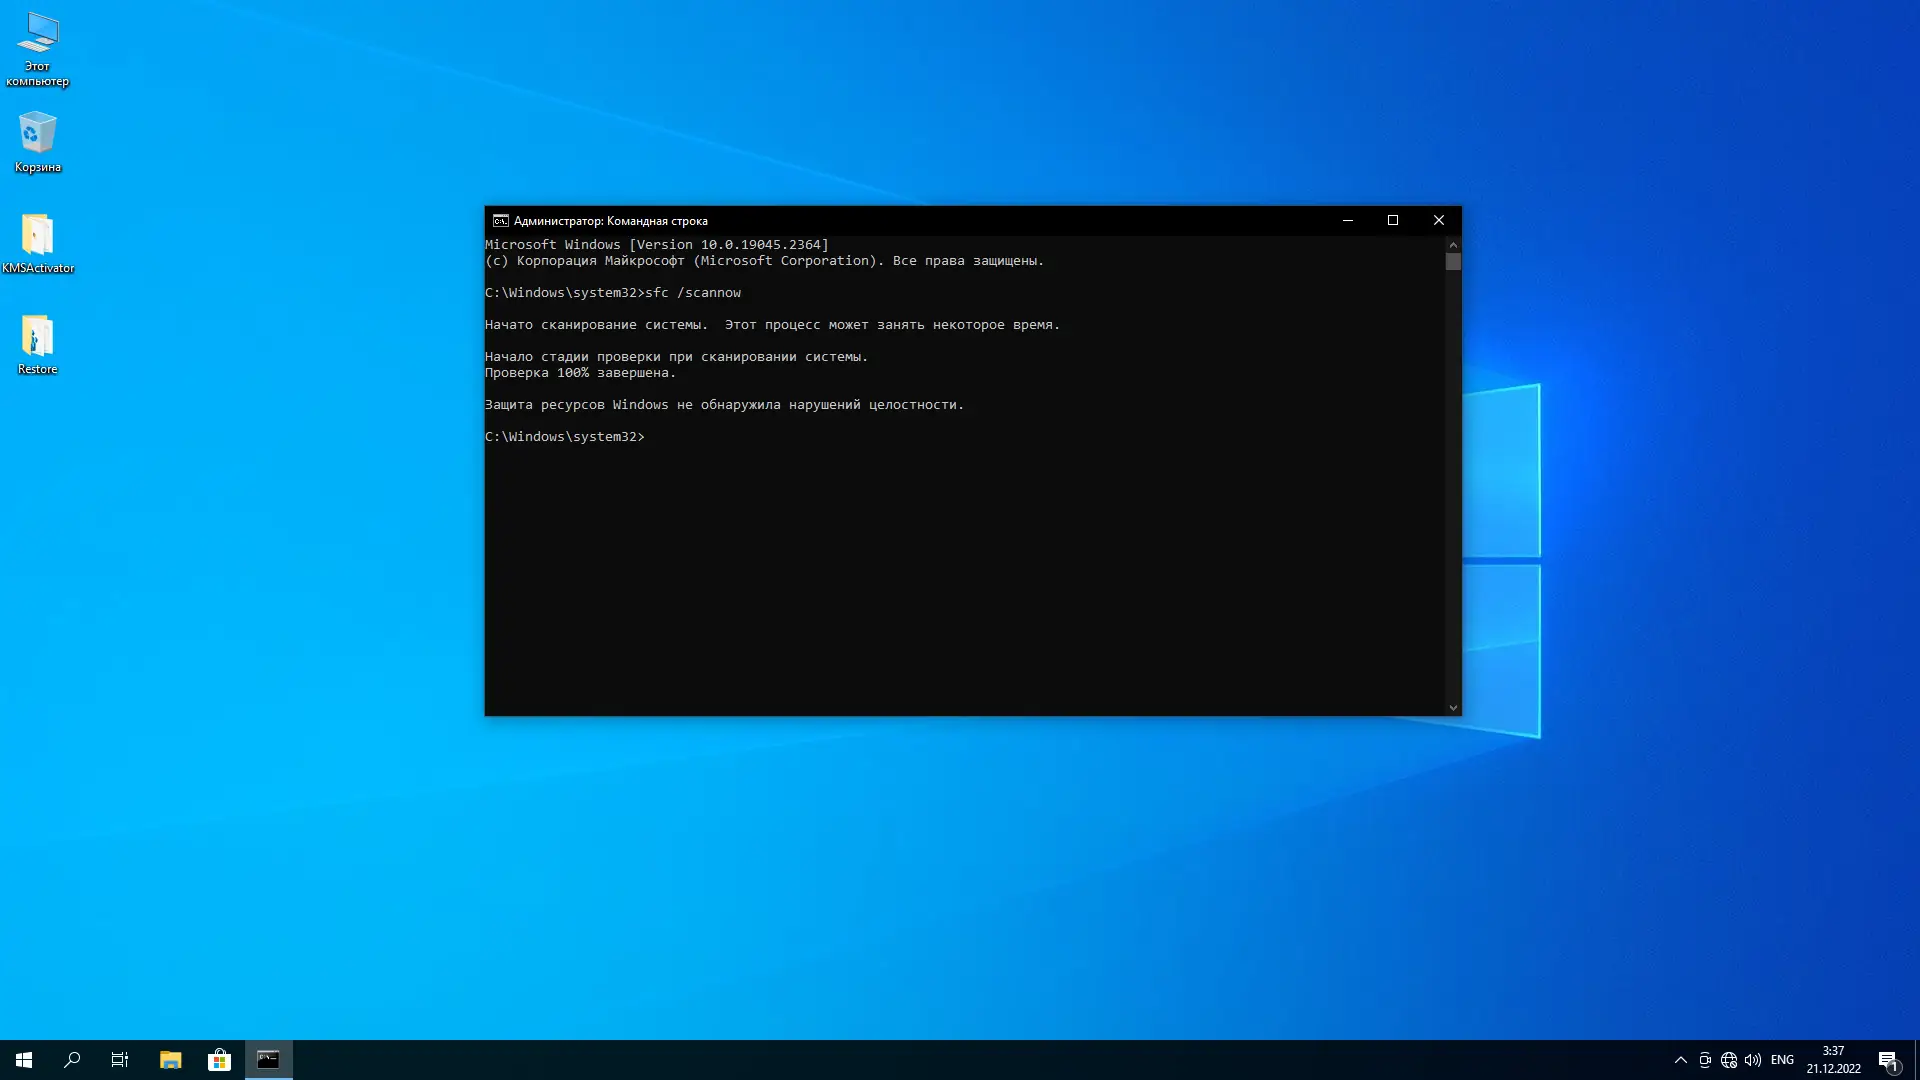Click the Command Prompt taskbar button
Screen dimensions: 1920x1080
[268, 1060]
